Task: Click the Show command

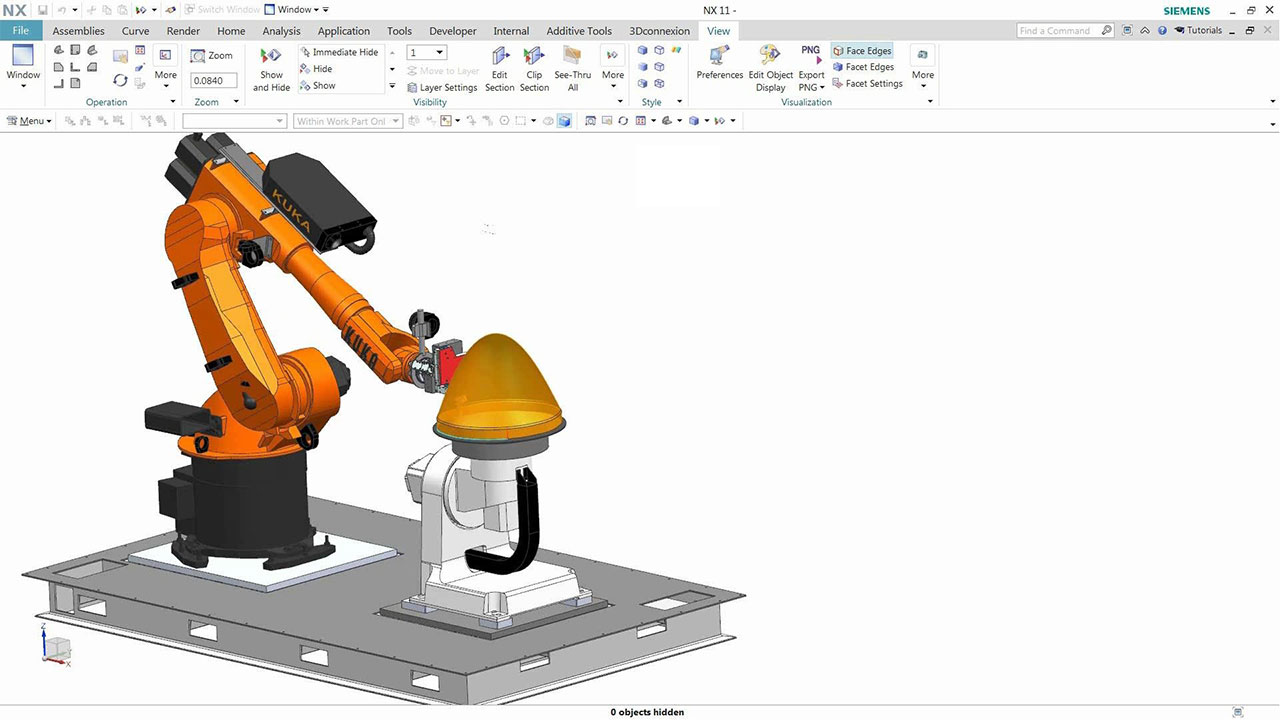Action: (318, 86)
